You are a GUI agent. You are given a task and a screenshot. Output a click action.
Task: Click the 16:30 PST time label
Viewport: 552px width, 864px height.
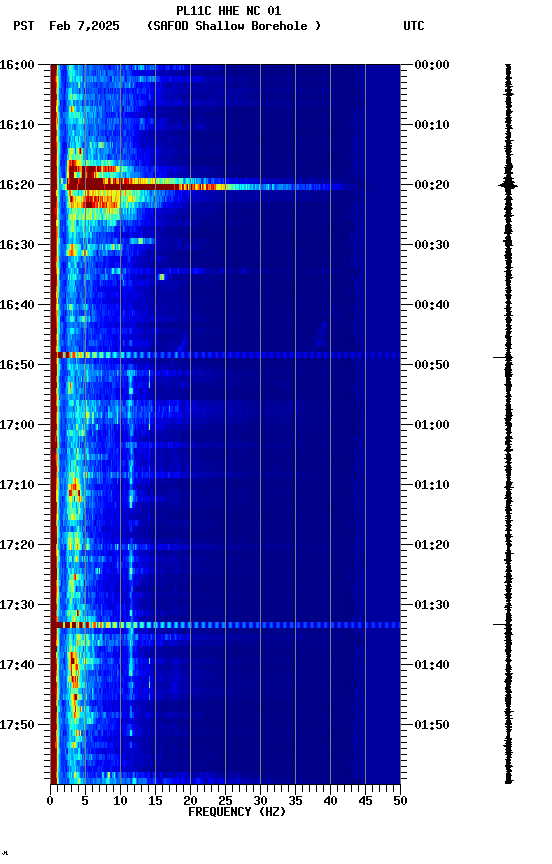click(x=17, y=245)
